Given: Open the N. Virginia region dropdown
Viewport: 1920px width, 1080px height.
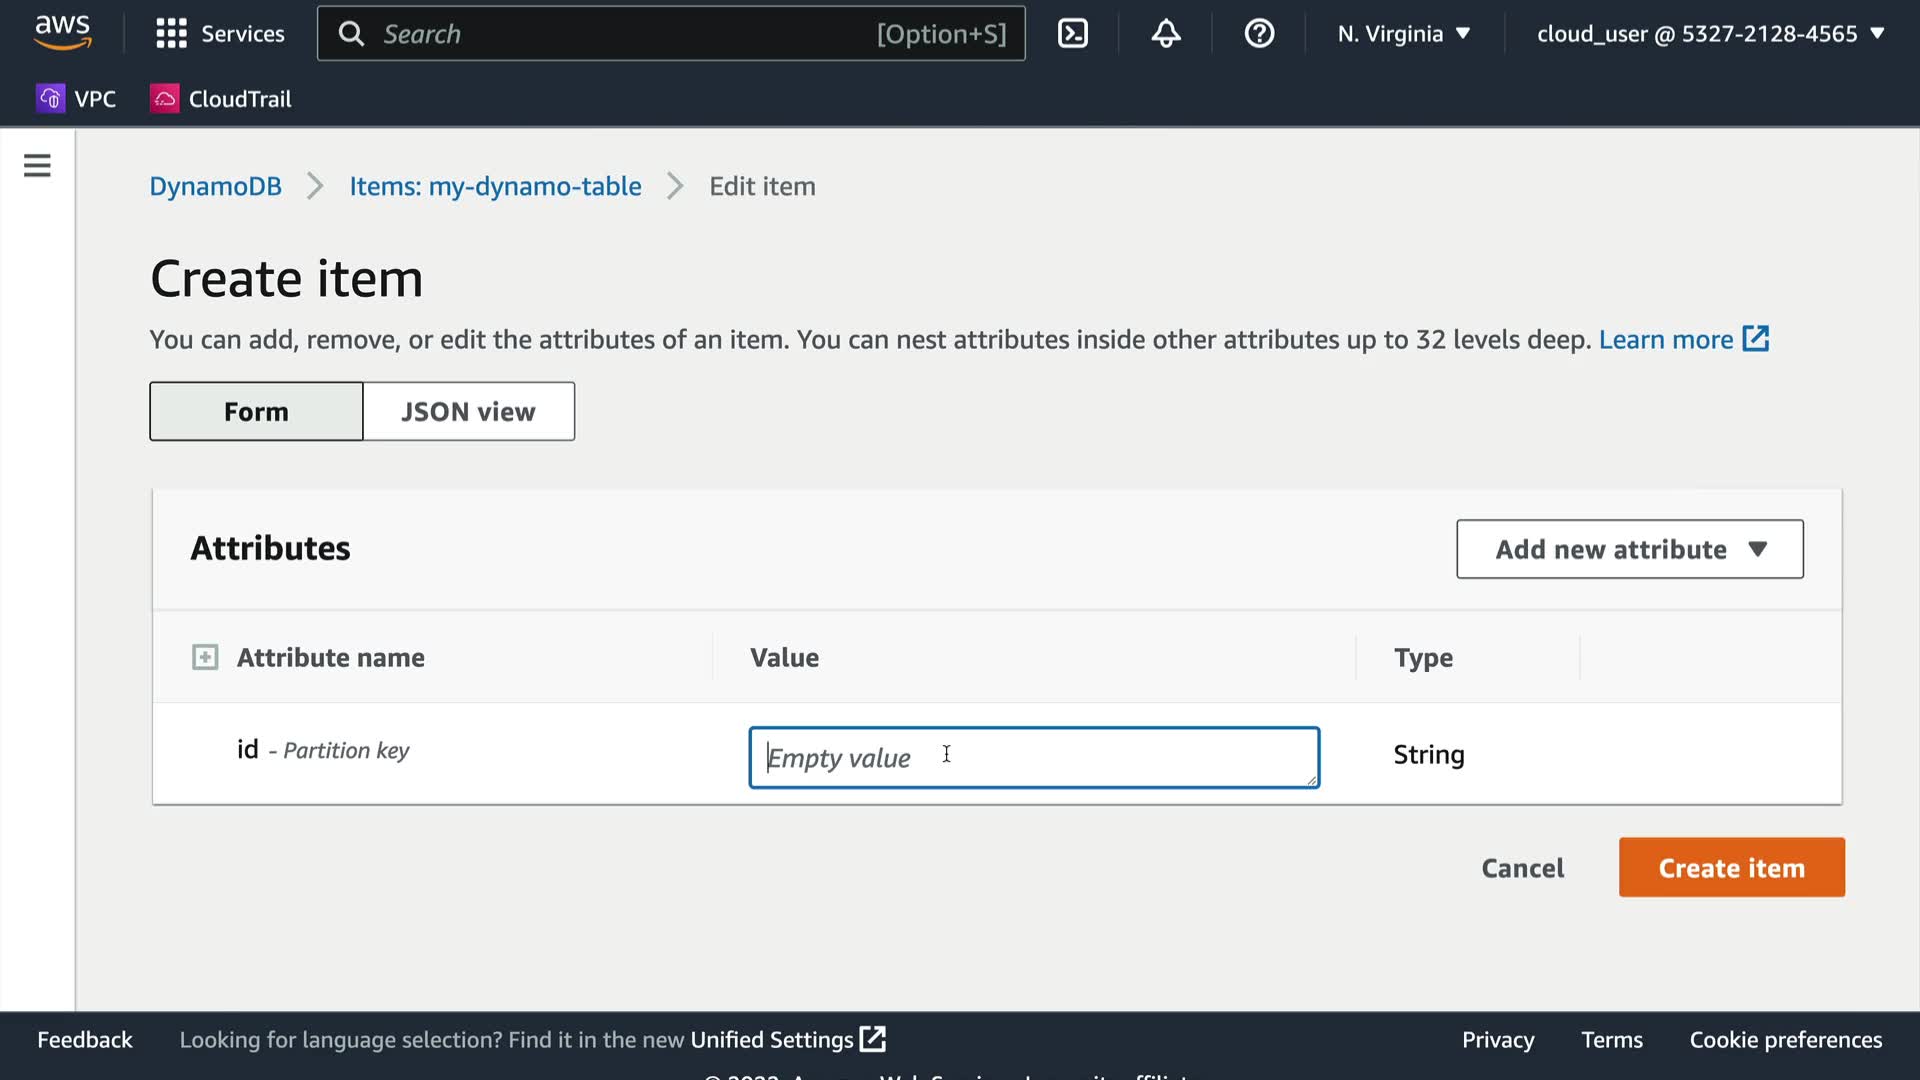Looking at the screenshot, I should [x=1403, y=34].
